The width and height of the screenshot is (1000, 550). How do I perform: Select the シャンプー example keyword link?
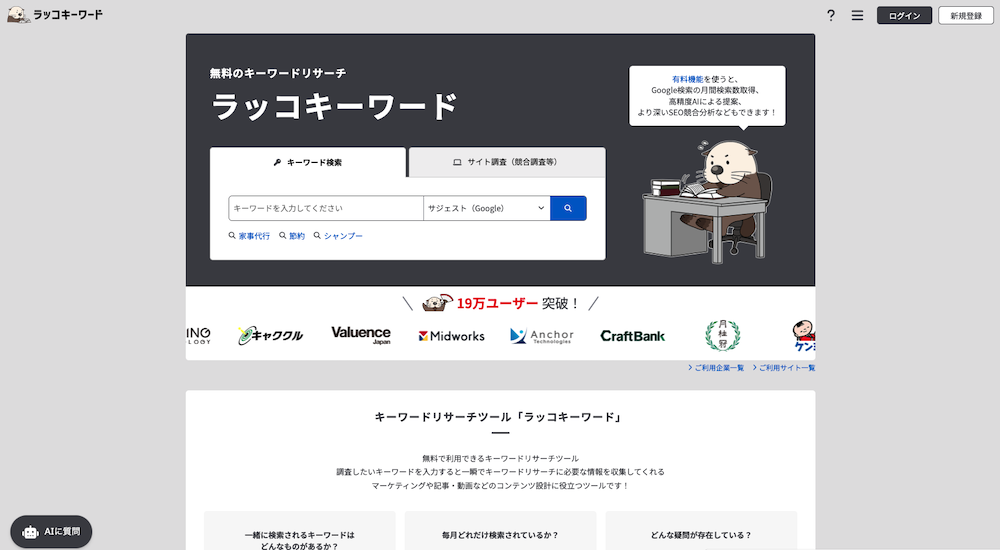pyautogui.click(x=342, y=236)
